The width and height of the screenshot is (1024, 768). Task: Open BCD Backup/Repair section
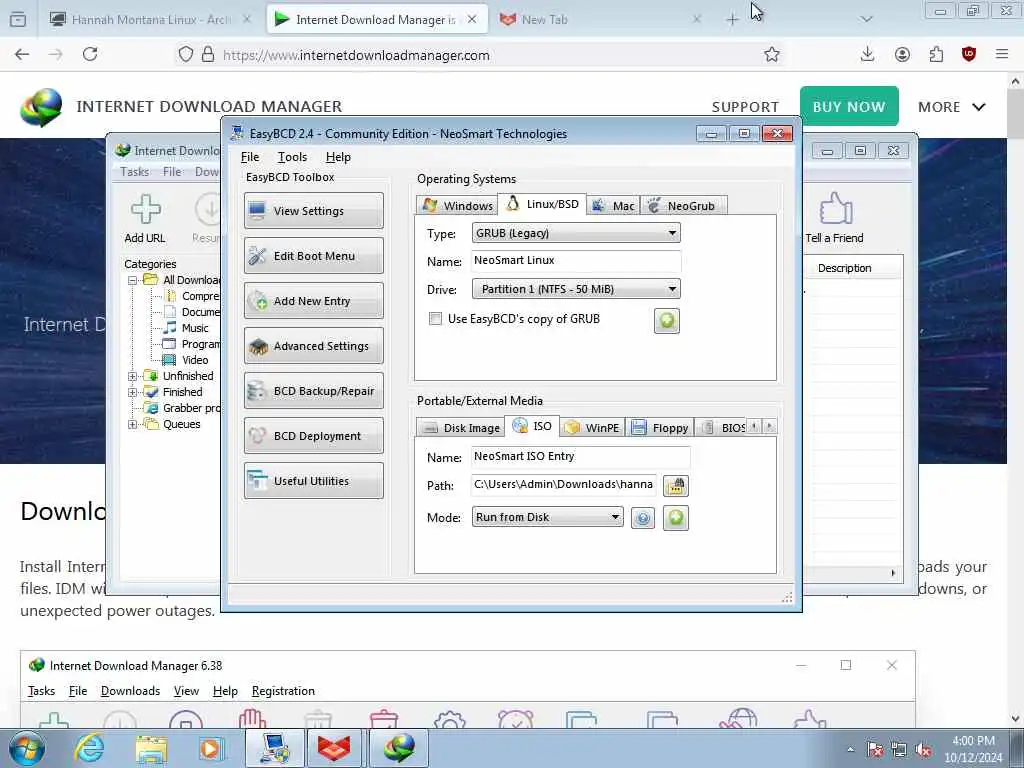[x=313, y=391]
